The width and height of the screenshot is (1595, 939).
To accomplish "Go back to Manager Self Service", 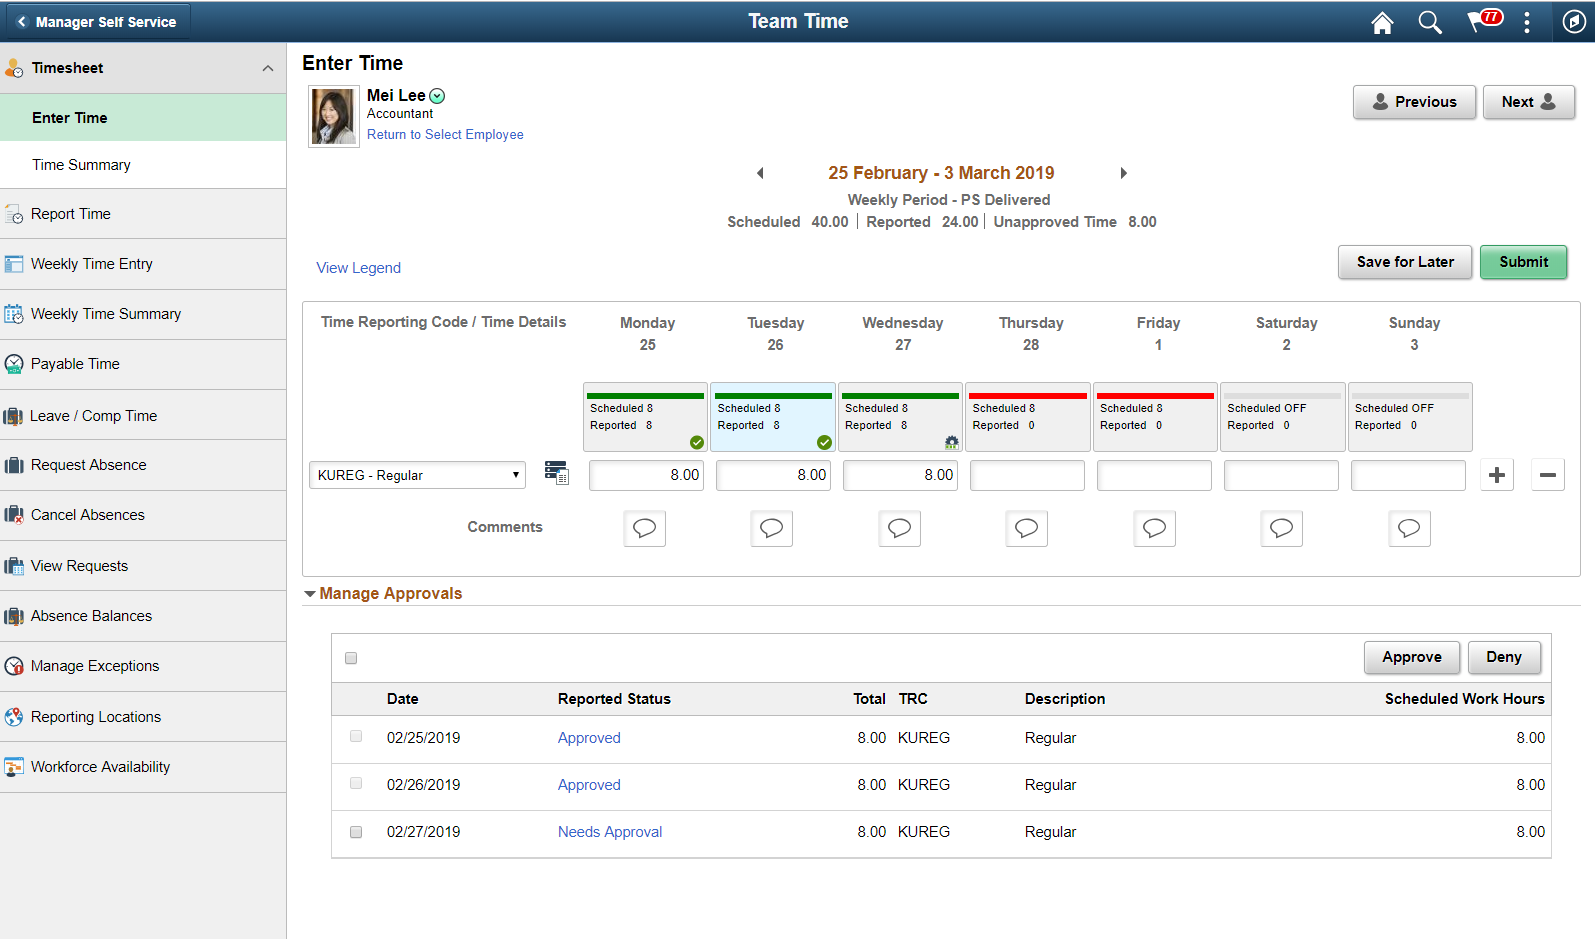I will (x=96, y=22).
